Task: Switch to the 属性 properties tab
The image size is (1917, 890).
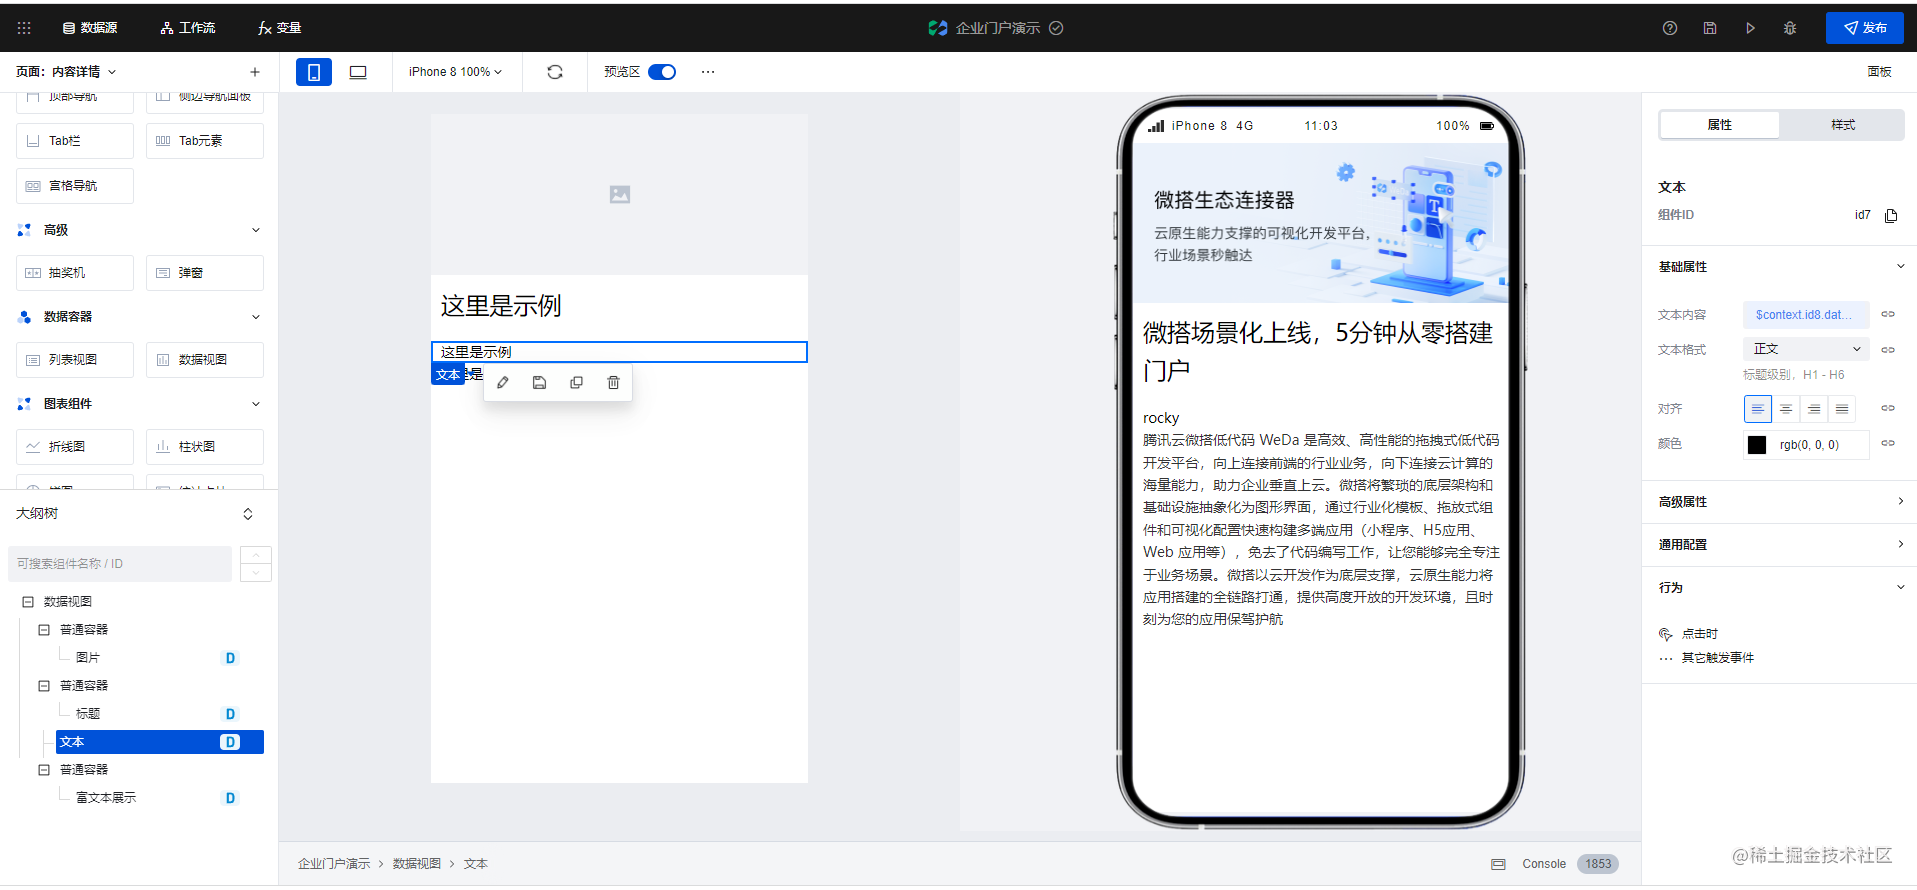Action: 1719,125
